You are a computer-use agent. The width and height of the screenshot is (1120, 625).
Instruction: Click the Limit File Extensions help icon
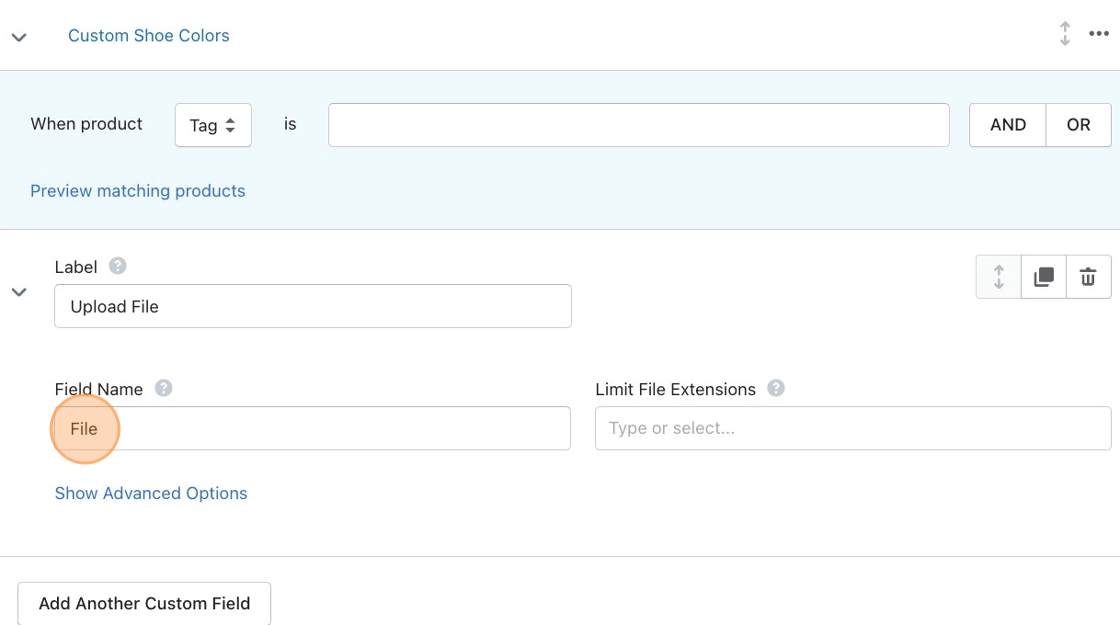[776, 388]
